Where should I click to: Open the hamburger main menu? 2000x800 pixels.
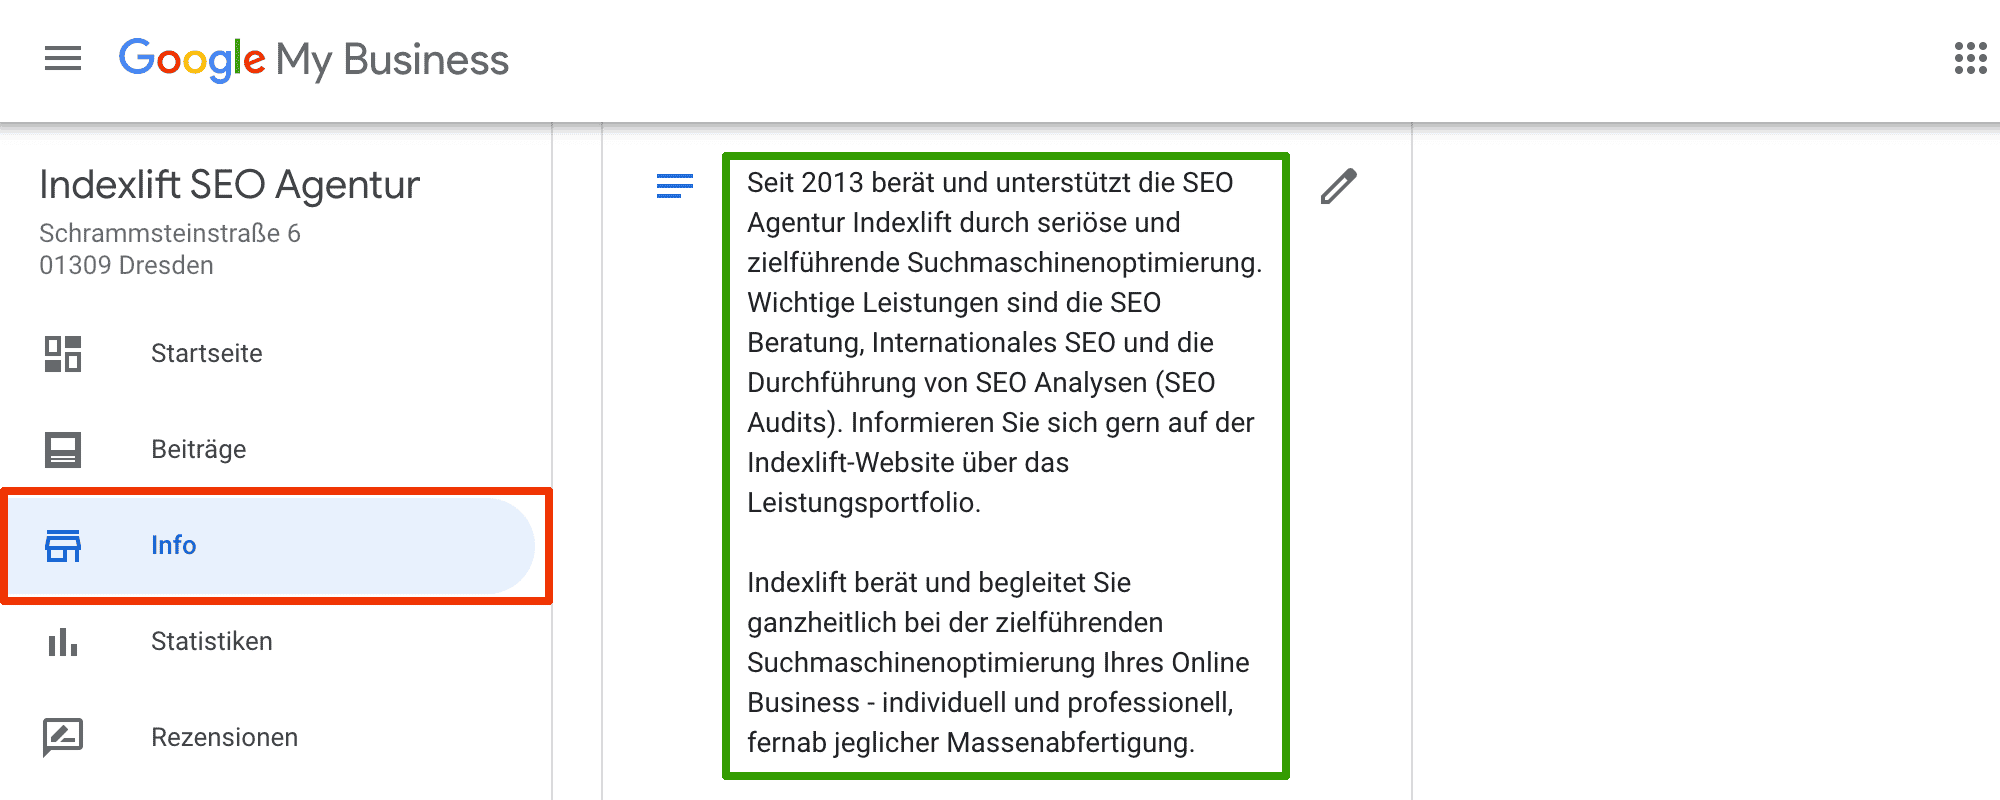(63, 59)
